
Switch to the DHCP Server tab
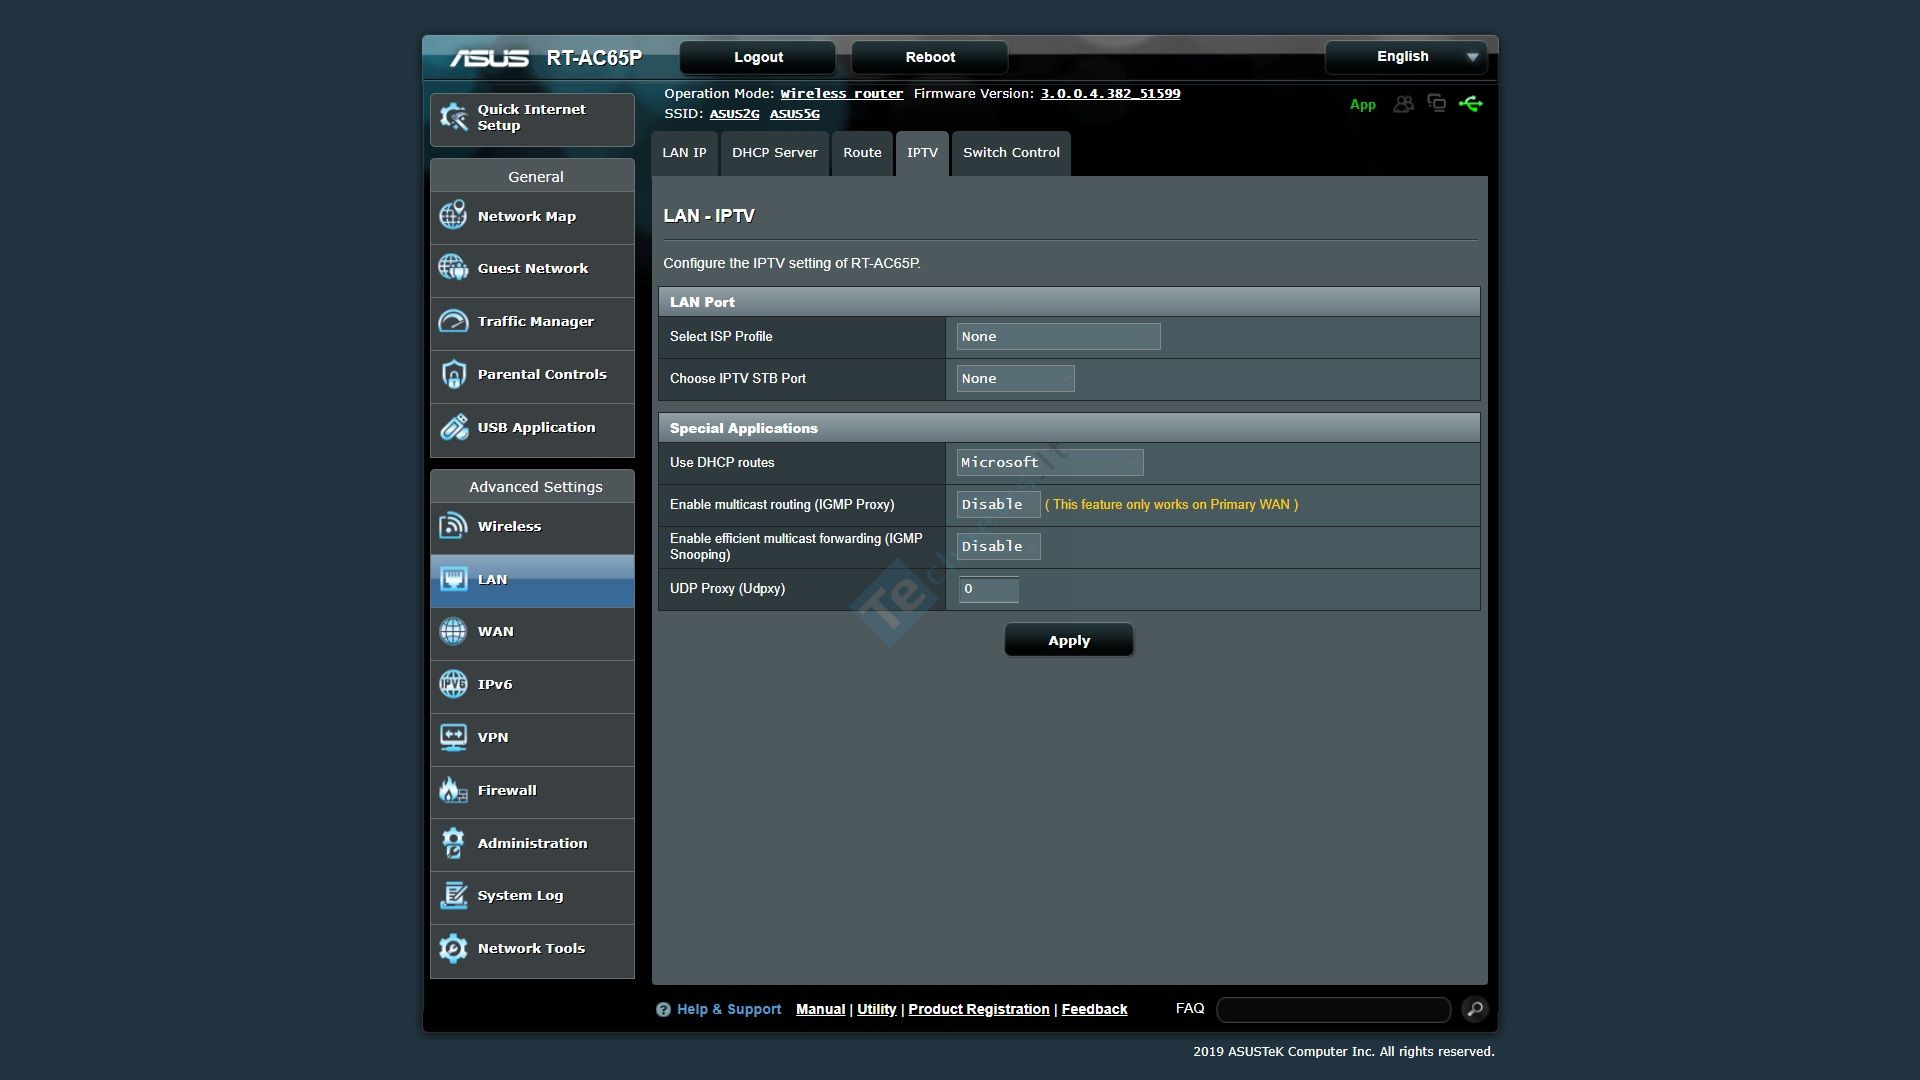click(775, 153)
